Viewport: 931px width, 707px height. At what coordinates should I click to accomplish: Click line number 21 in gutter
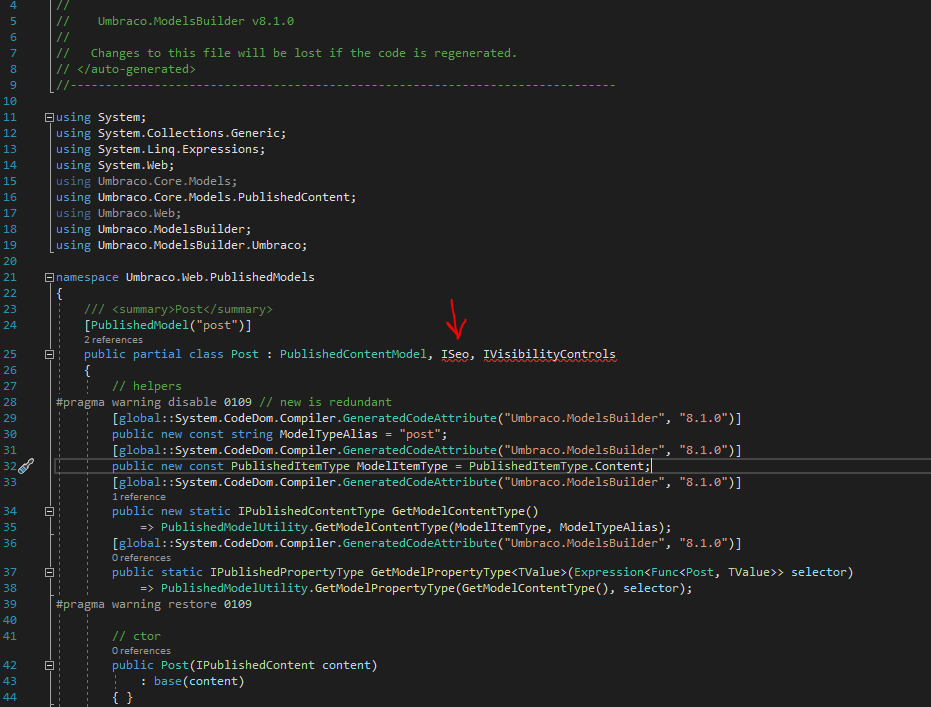tap(10, 277)
